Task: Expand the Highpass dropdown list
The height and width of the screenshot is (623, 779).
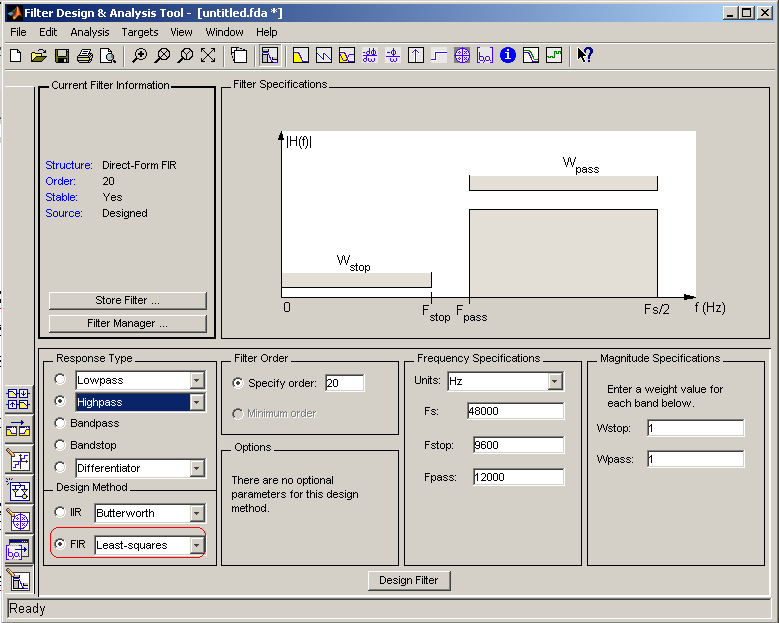Action: tap(197, 402)
